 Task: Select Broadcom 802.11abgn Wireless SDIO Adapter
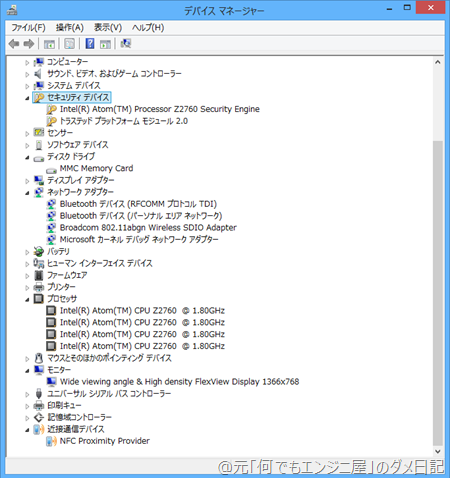pos(148,228)
